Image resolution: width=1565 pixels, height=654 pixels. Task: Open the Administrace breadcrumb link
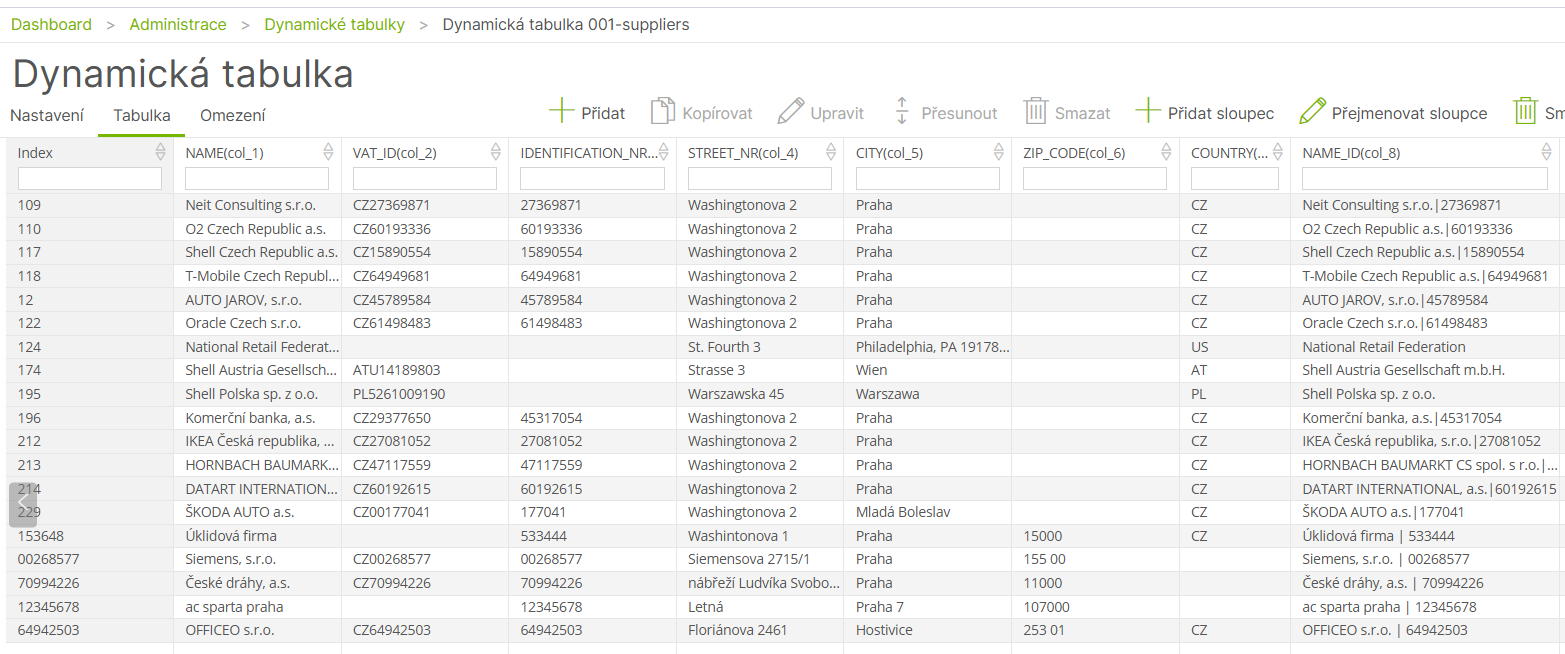coord(178,24)
